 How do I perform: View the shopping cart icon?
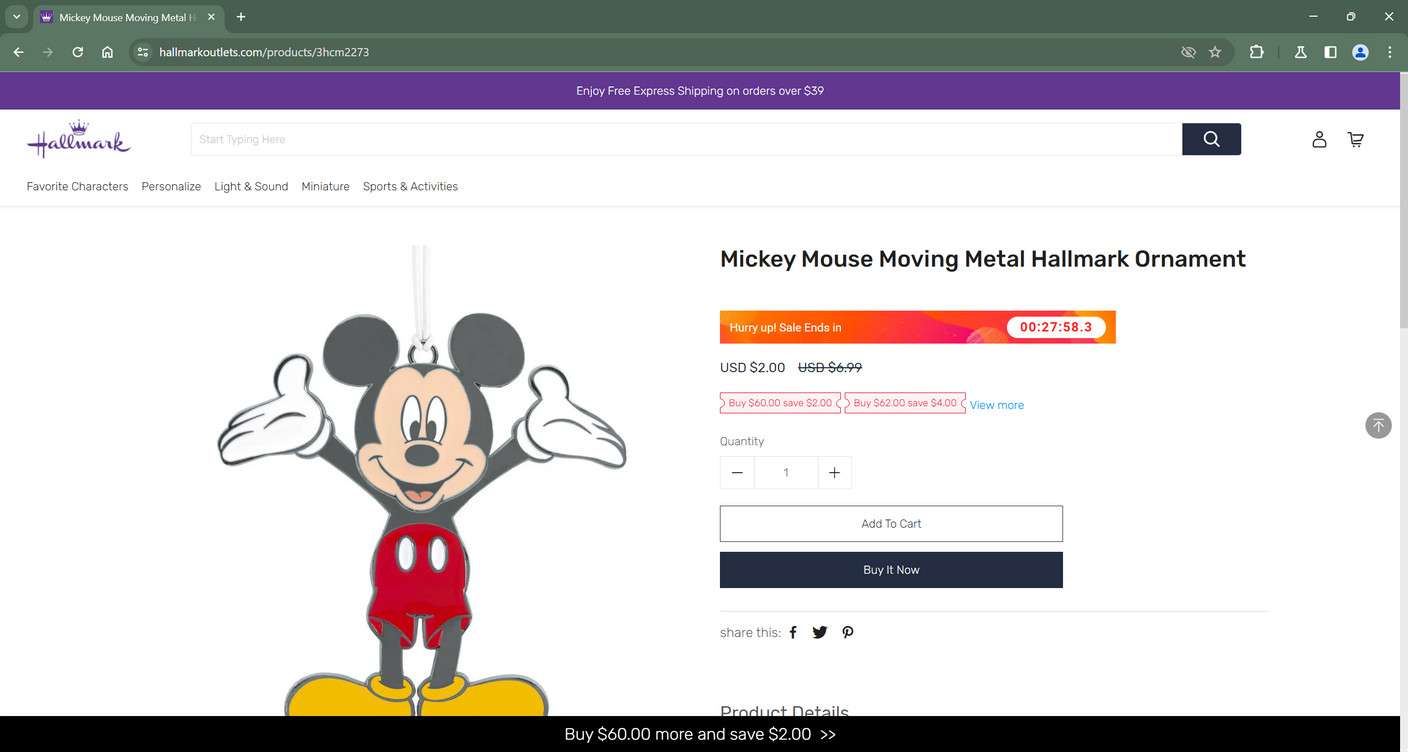[1355, 139]
